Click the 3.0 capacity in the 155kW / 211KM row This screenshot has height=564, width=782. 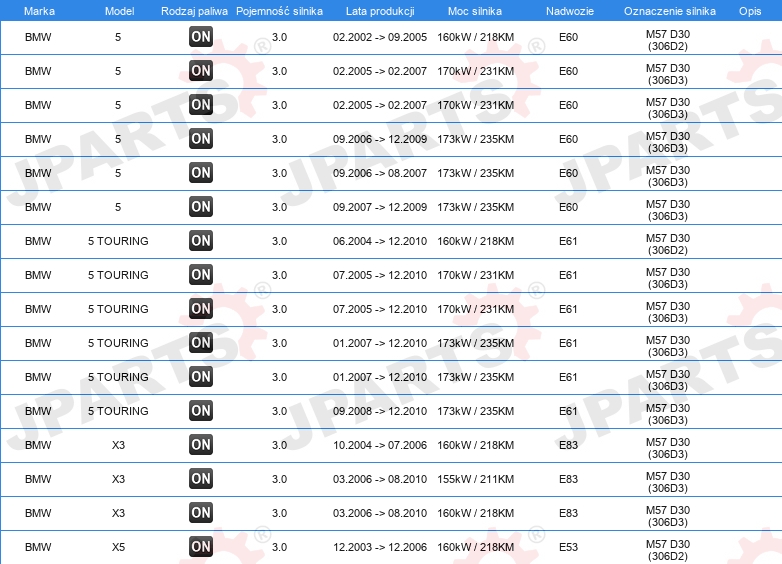tap(279, 479)
